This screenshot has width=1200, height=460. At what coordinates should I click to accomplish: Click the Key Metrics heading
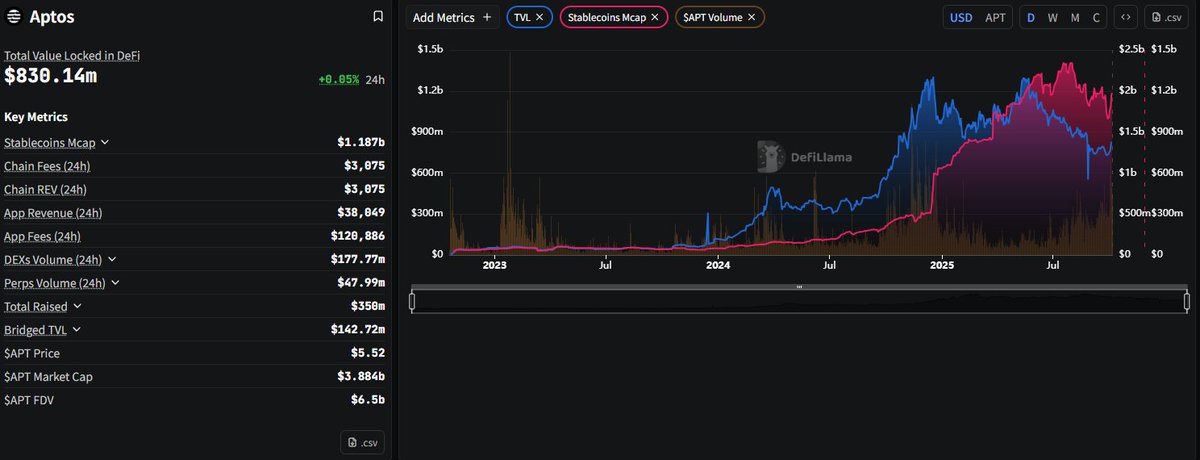pyautogui.click(x=36, y=117)
